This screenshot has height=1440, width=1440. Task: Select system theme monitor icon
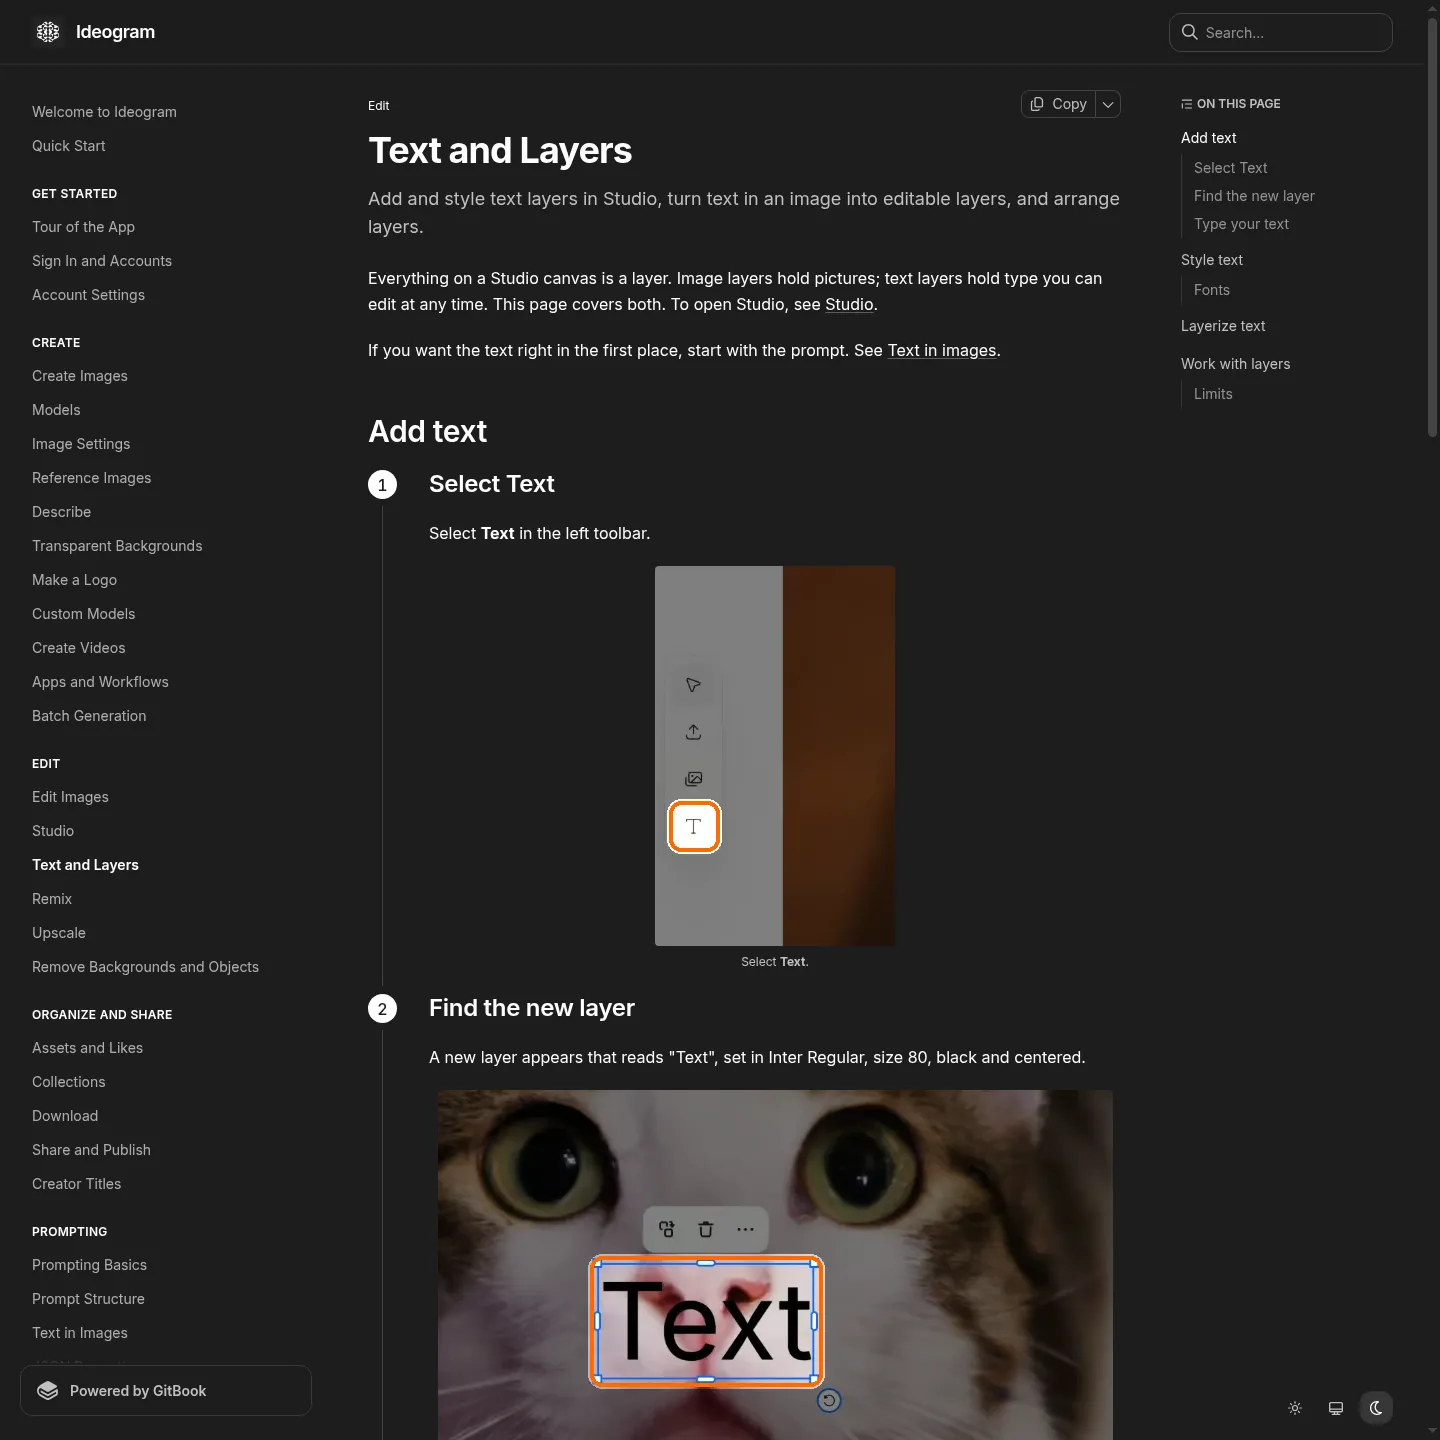(1336, 1408)
